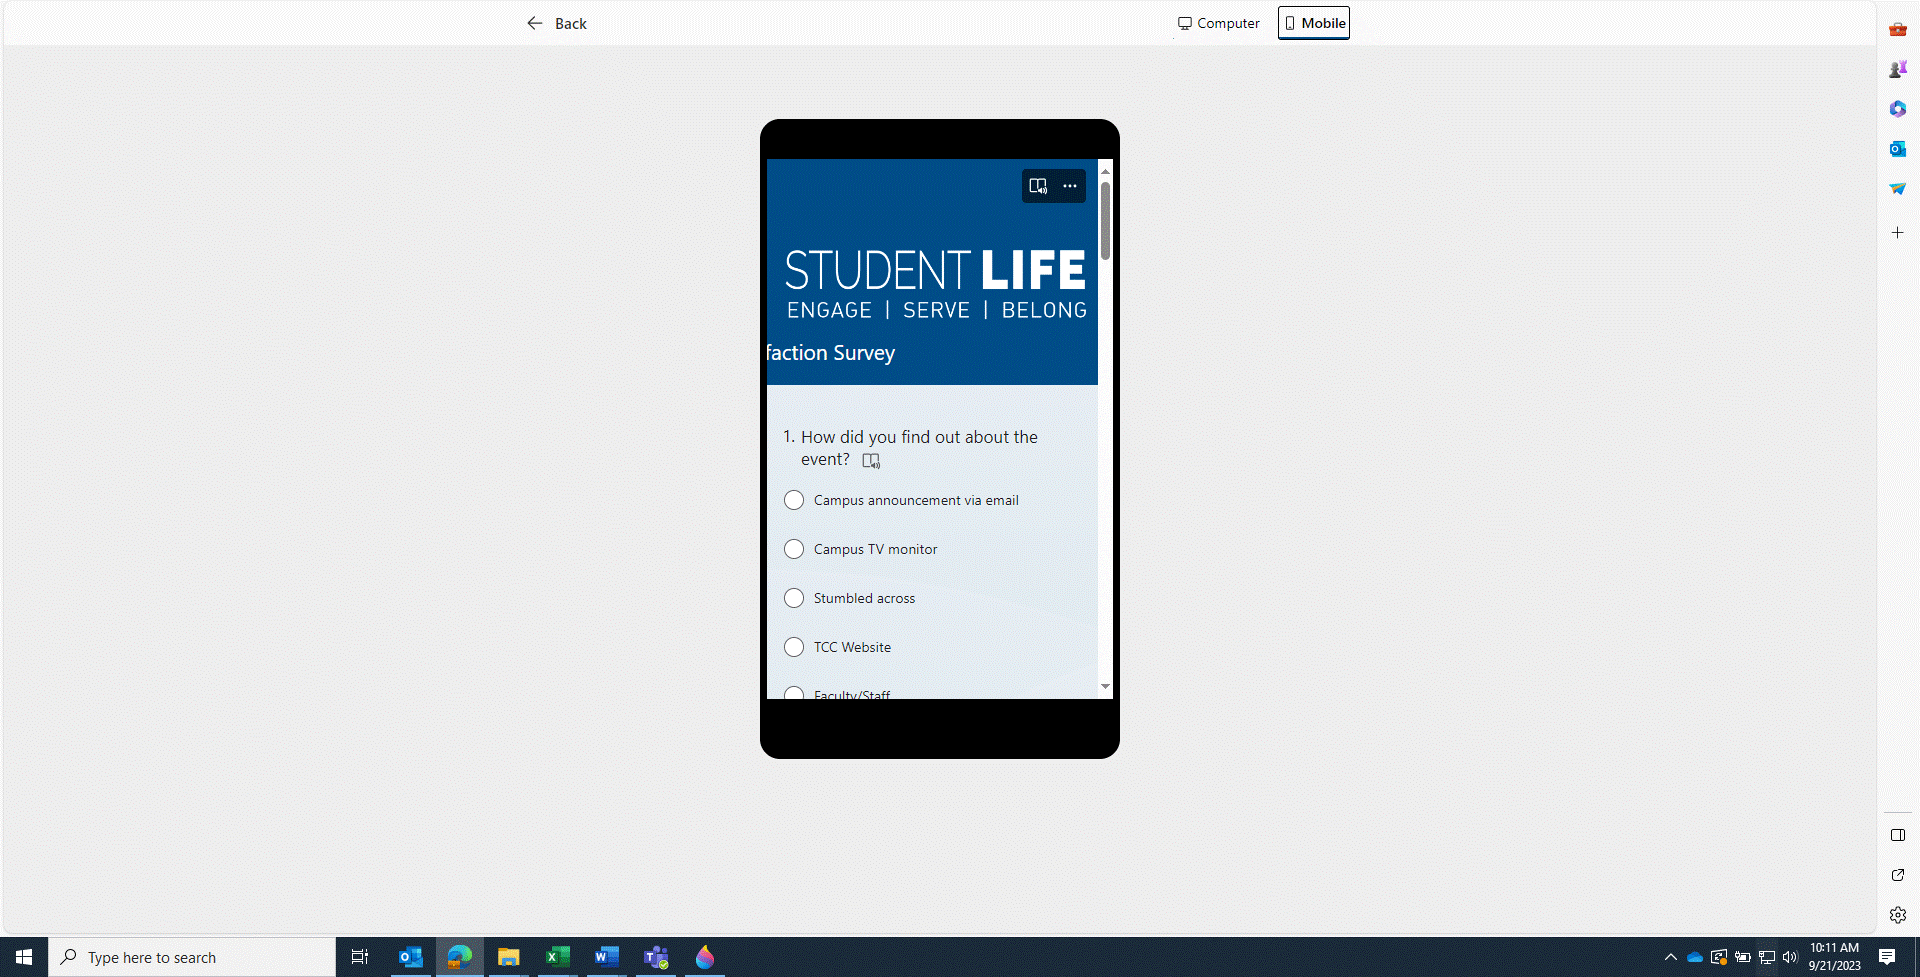Open Outlook from the taskbar
This screenshot has height=977, width=1920.
[410, 957]
